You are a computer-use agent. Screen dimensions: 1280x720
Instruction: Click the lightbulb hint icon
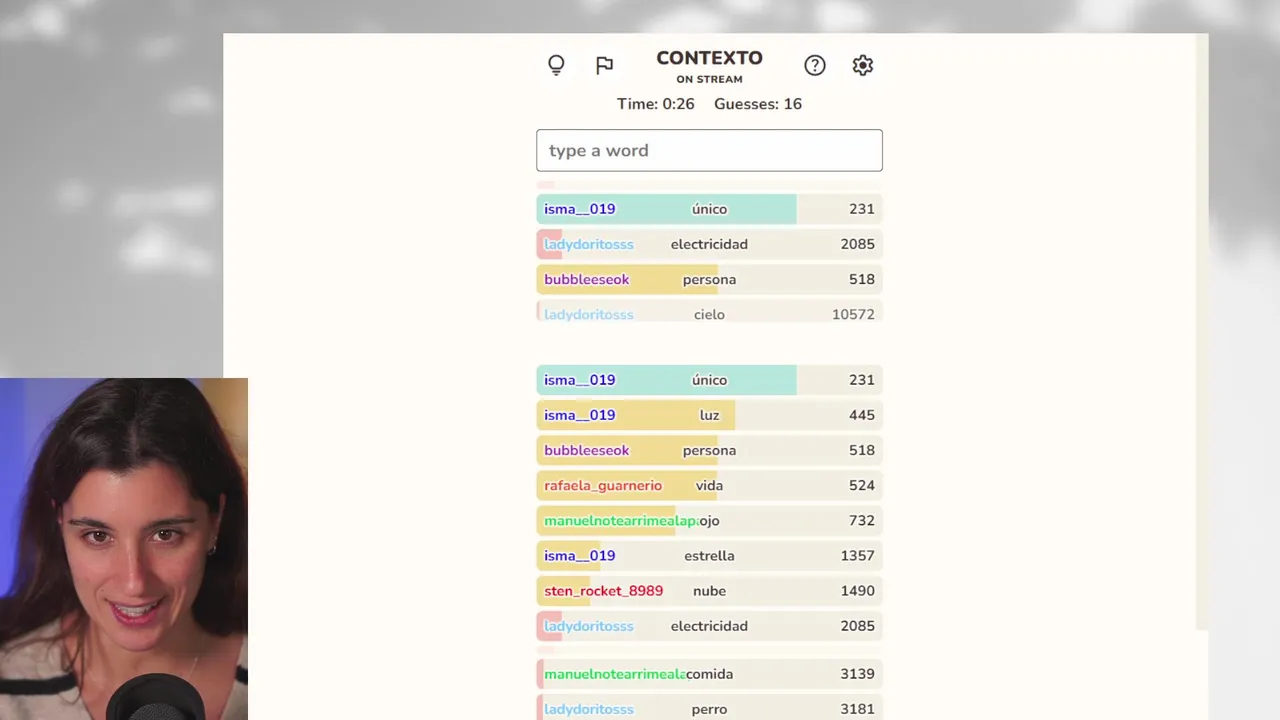point(556,65)
